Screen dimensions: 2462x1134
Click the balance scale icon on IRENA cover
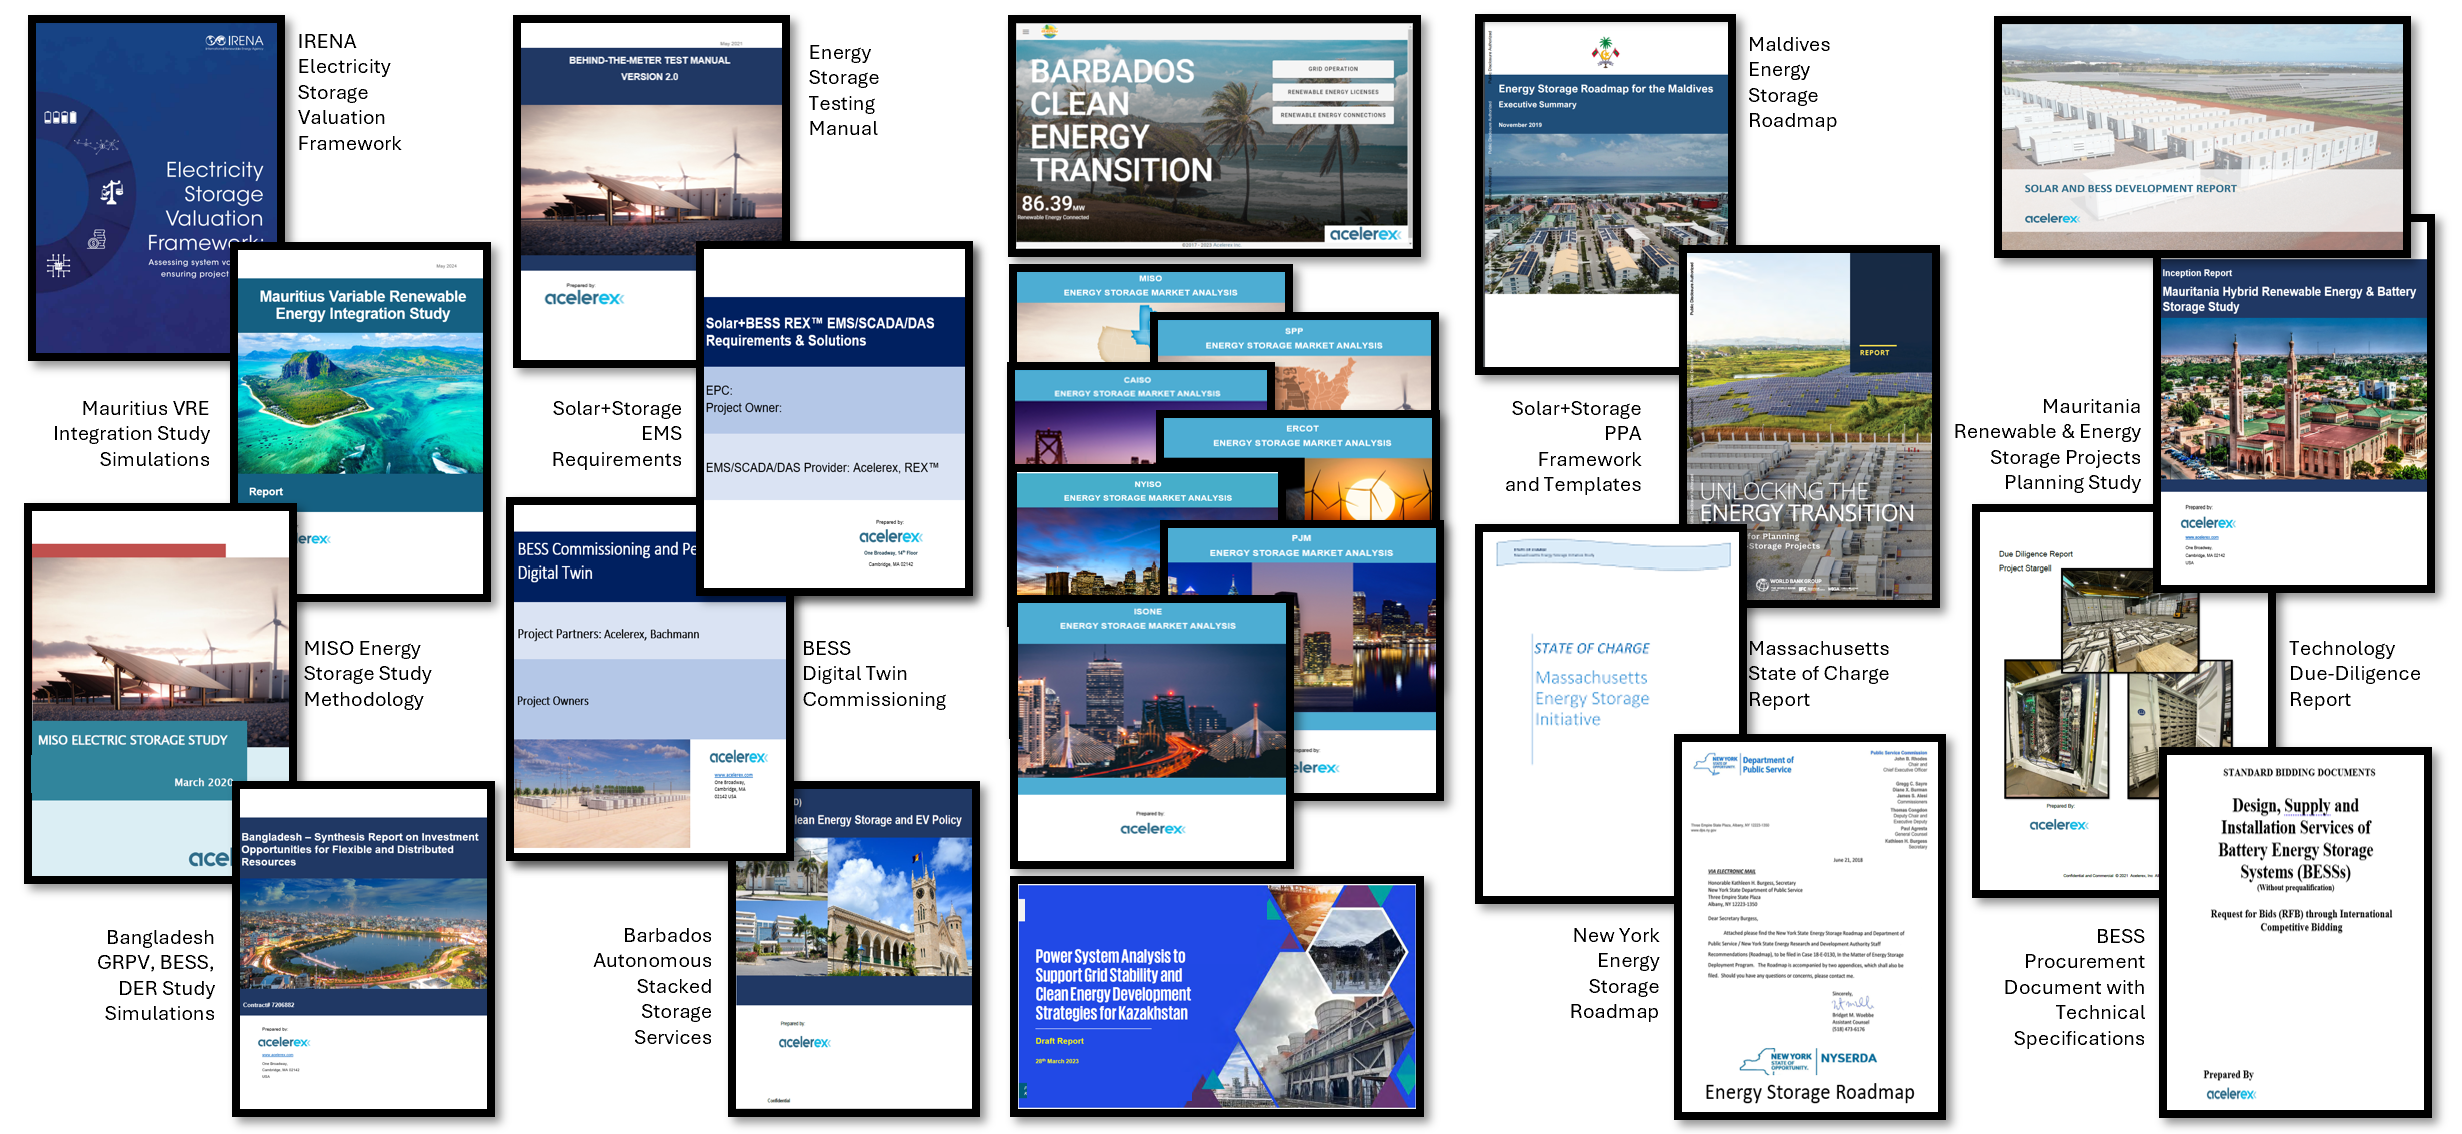112,192
